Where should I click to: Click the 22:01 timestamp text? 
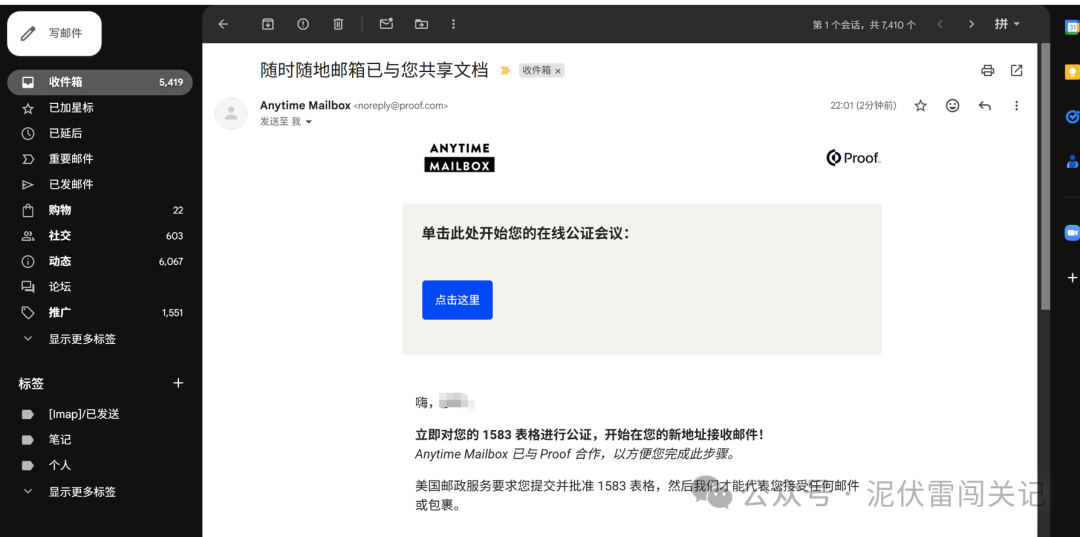point(864,106)
